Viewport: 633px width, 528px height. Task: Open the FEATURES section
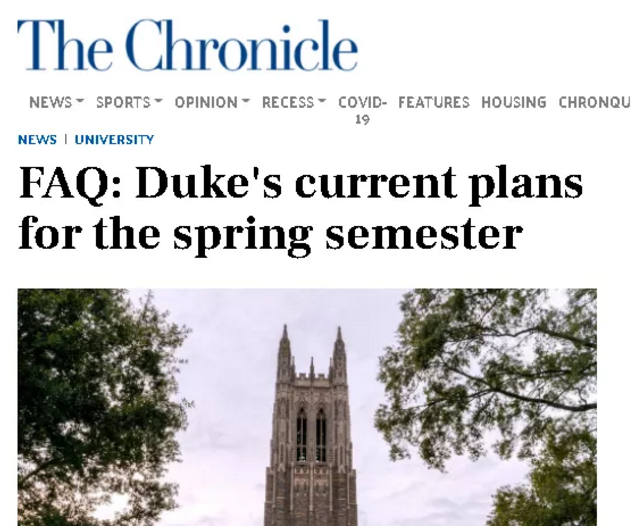pos(433,102)
